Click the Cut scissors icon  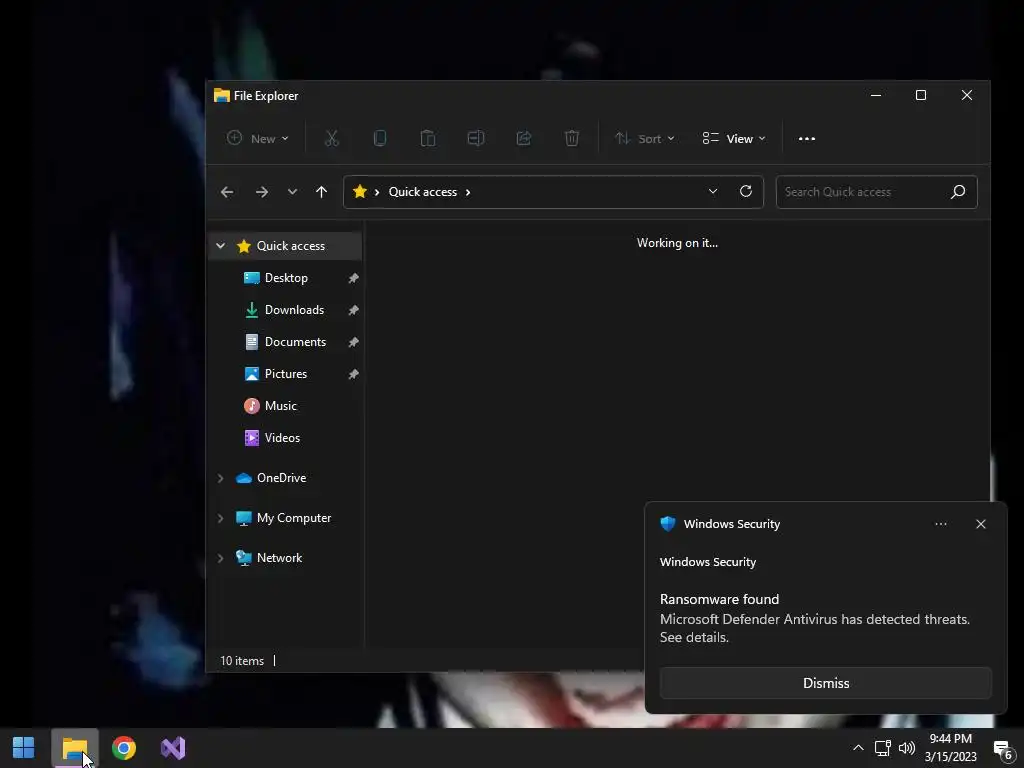pos(332,138)
